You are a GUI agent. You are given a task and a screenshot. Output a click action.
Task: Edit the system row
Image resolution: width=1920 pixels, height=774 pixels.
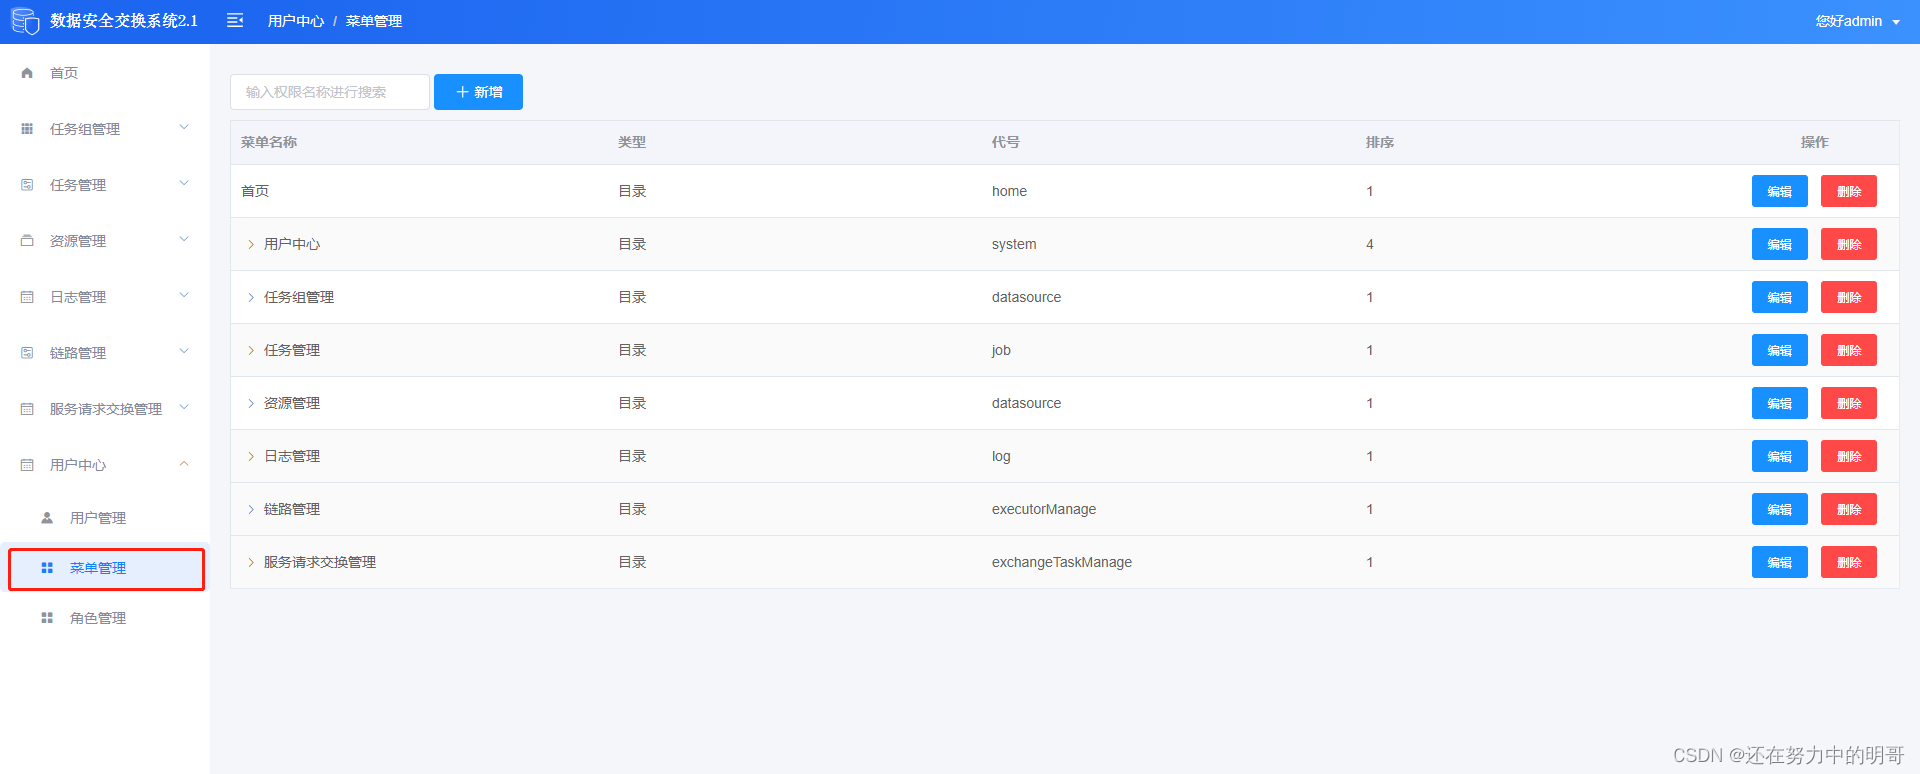coord(1779,244)
